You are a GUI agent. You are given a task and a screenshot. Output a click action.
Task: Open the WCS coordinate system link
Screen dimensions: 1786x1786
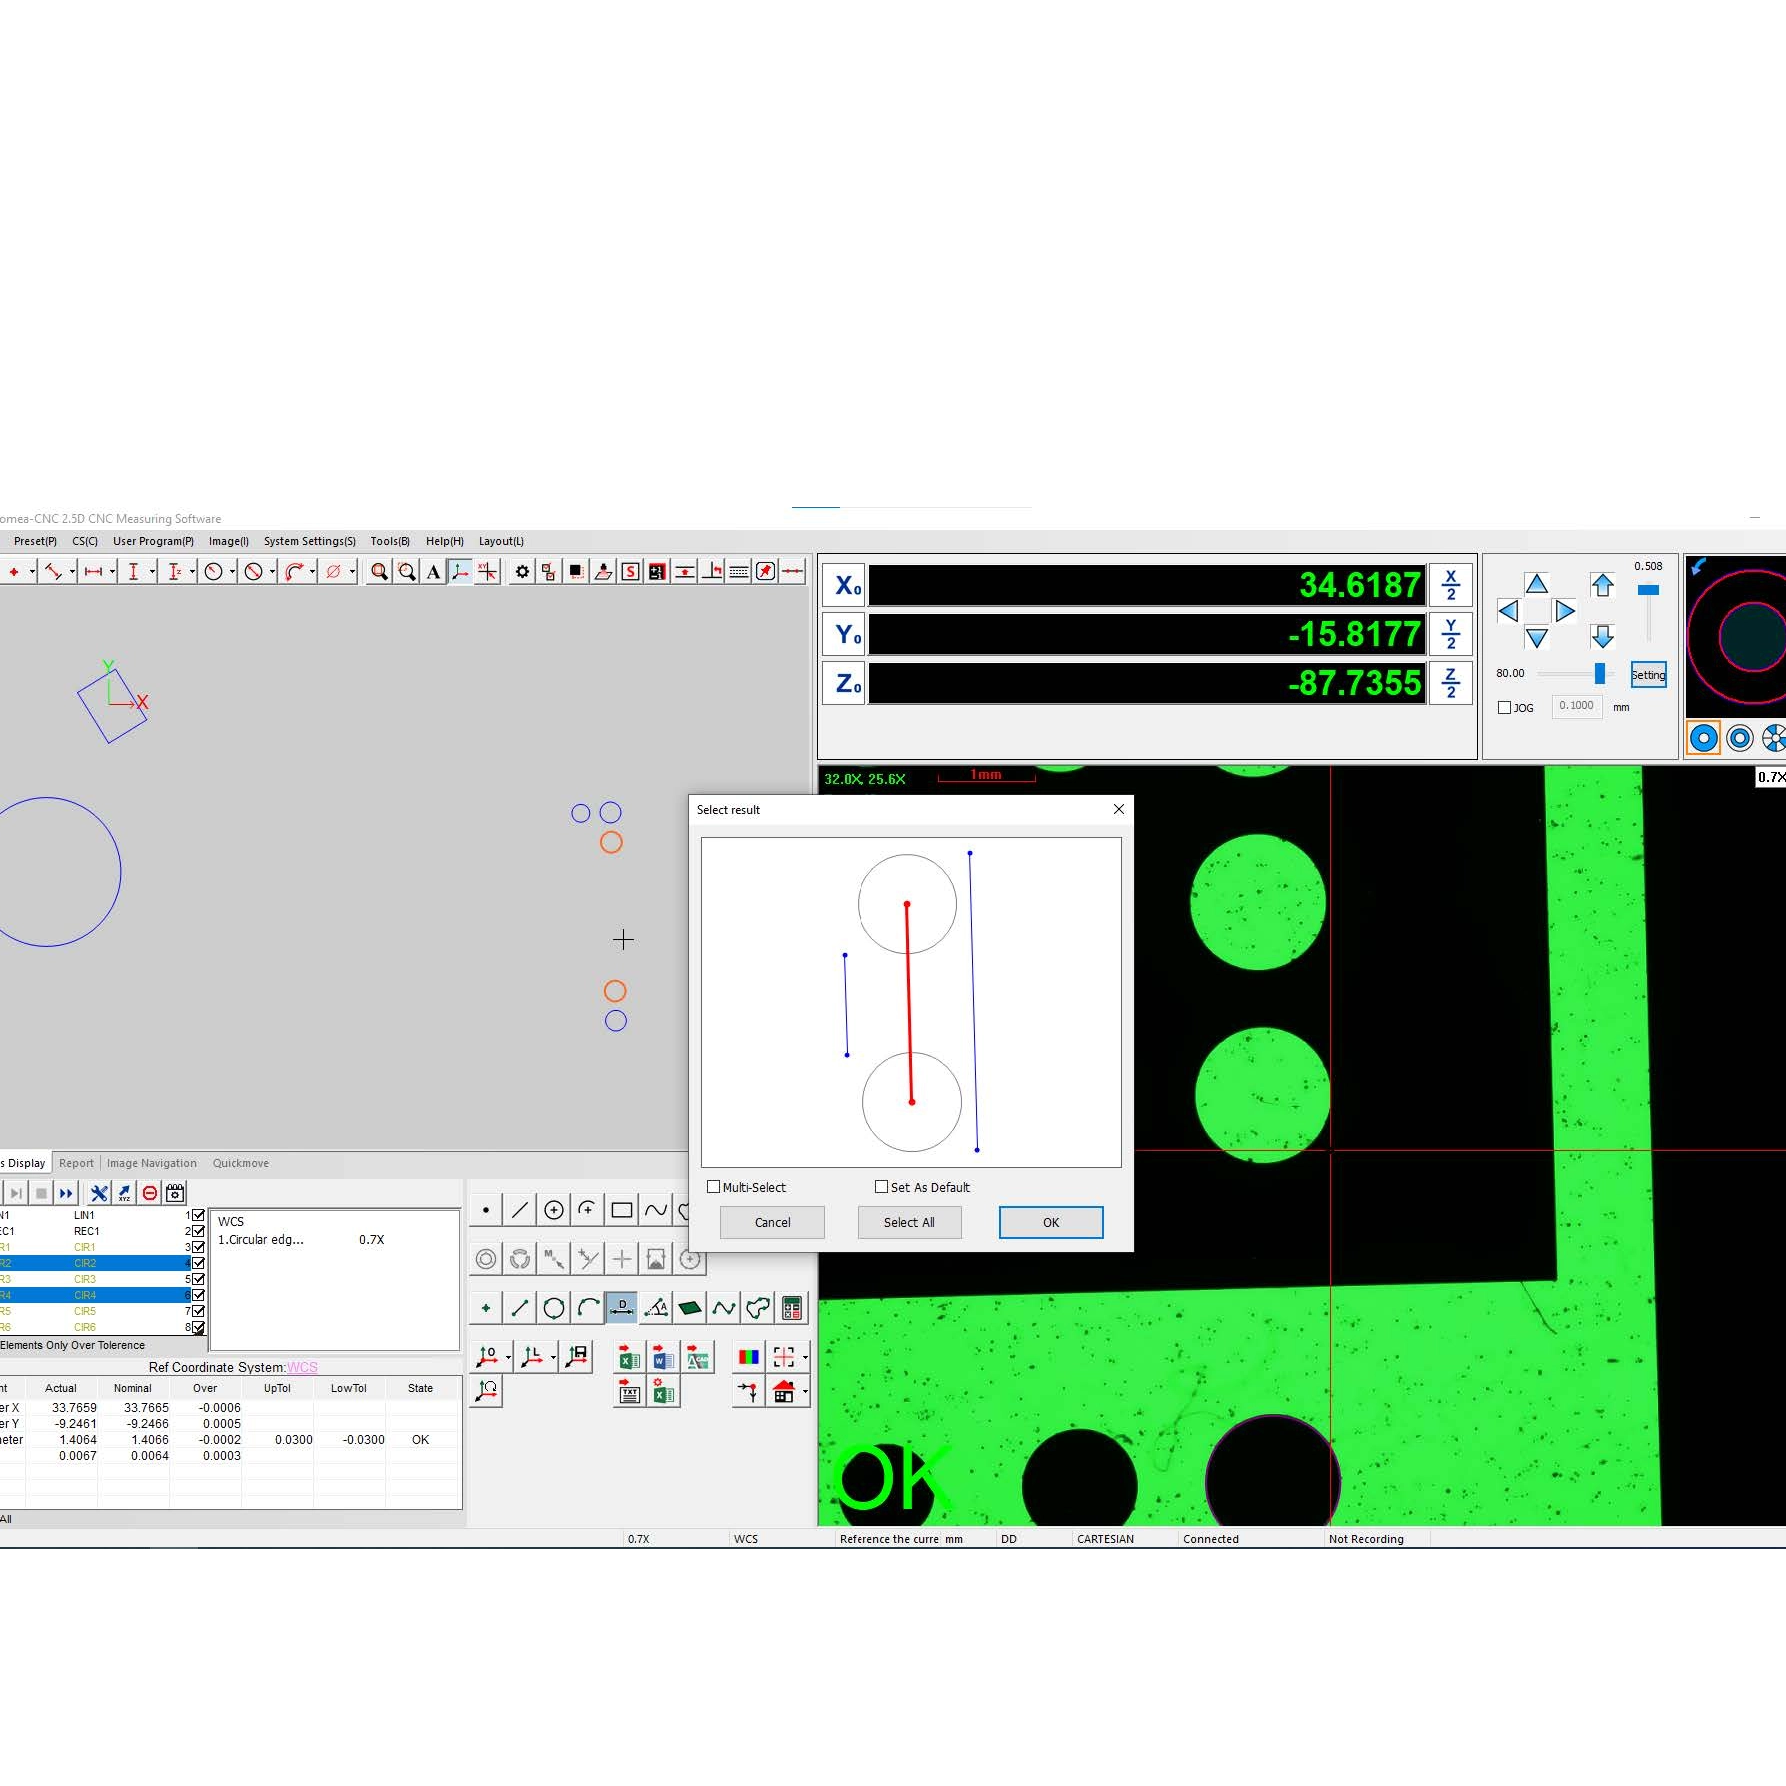pos(303,1368)
